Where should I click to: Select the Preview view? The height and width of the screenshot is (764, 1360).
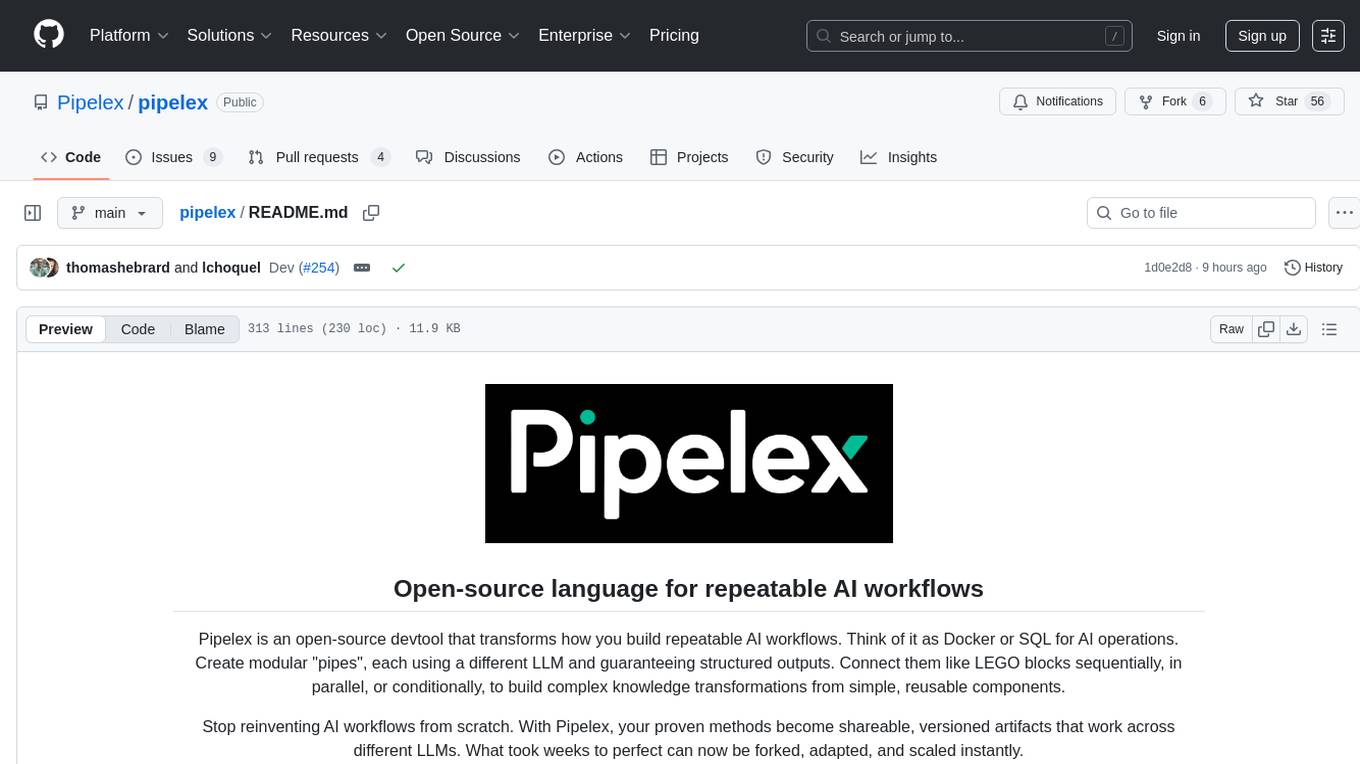click(66, 329)
